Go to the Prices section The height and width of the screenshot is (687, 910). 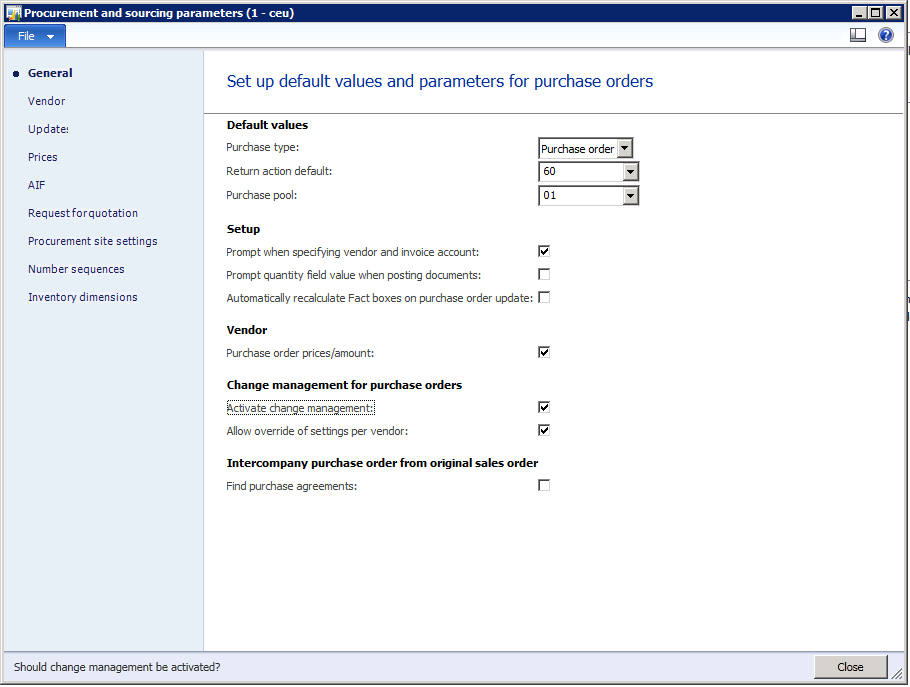coord(43,157)
